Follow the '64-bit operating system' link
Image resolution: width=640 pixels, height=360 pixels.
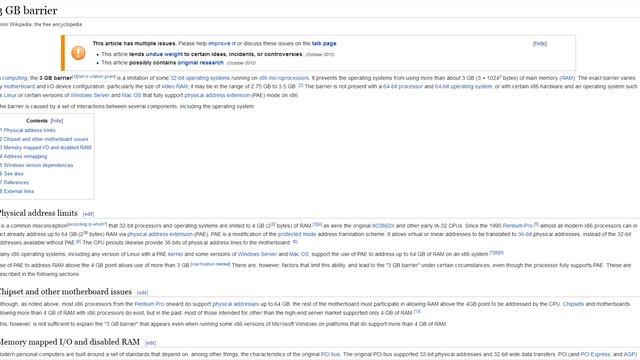pos(463,87)
